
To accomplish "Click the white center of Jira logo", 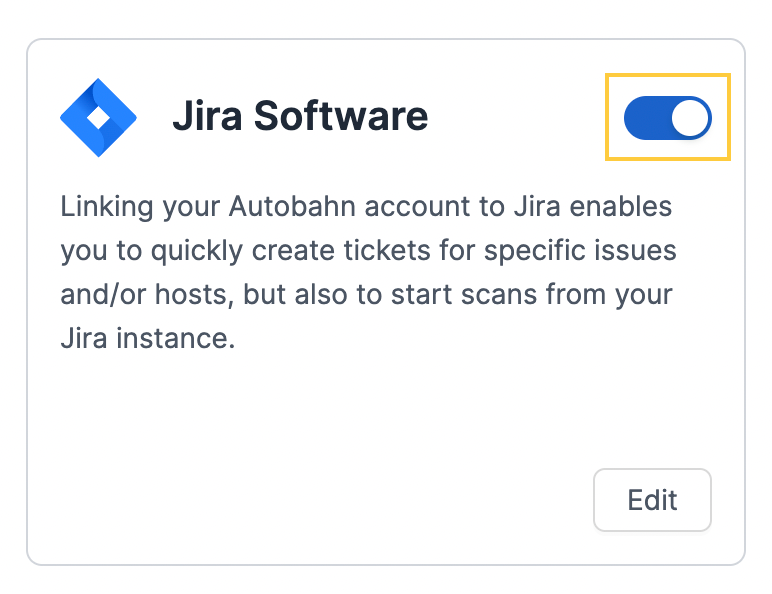I will click(98, 118).
